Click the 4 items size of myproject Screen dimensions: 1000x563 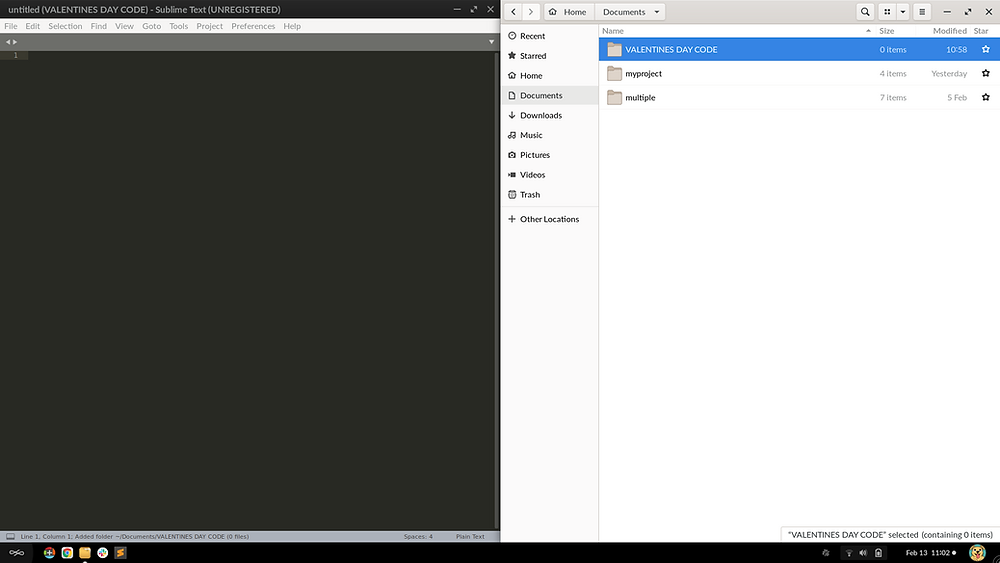click(x=893, y=73)
